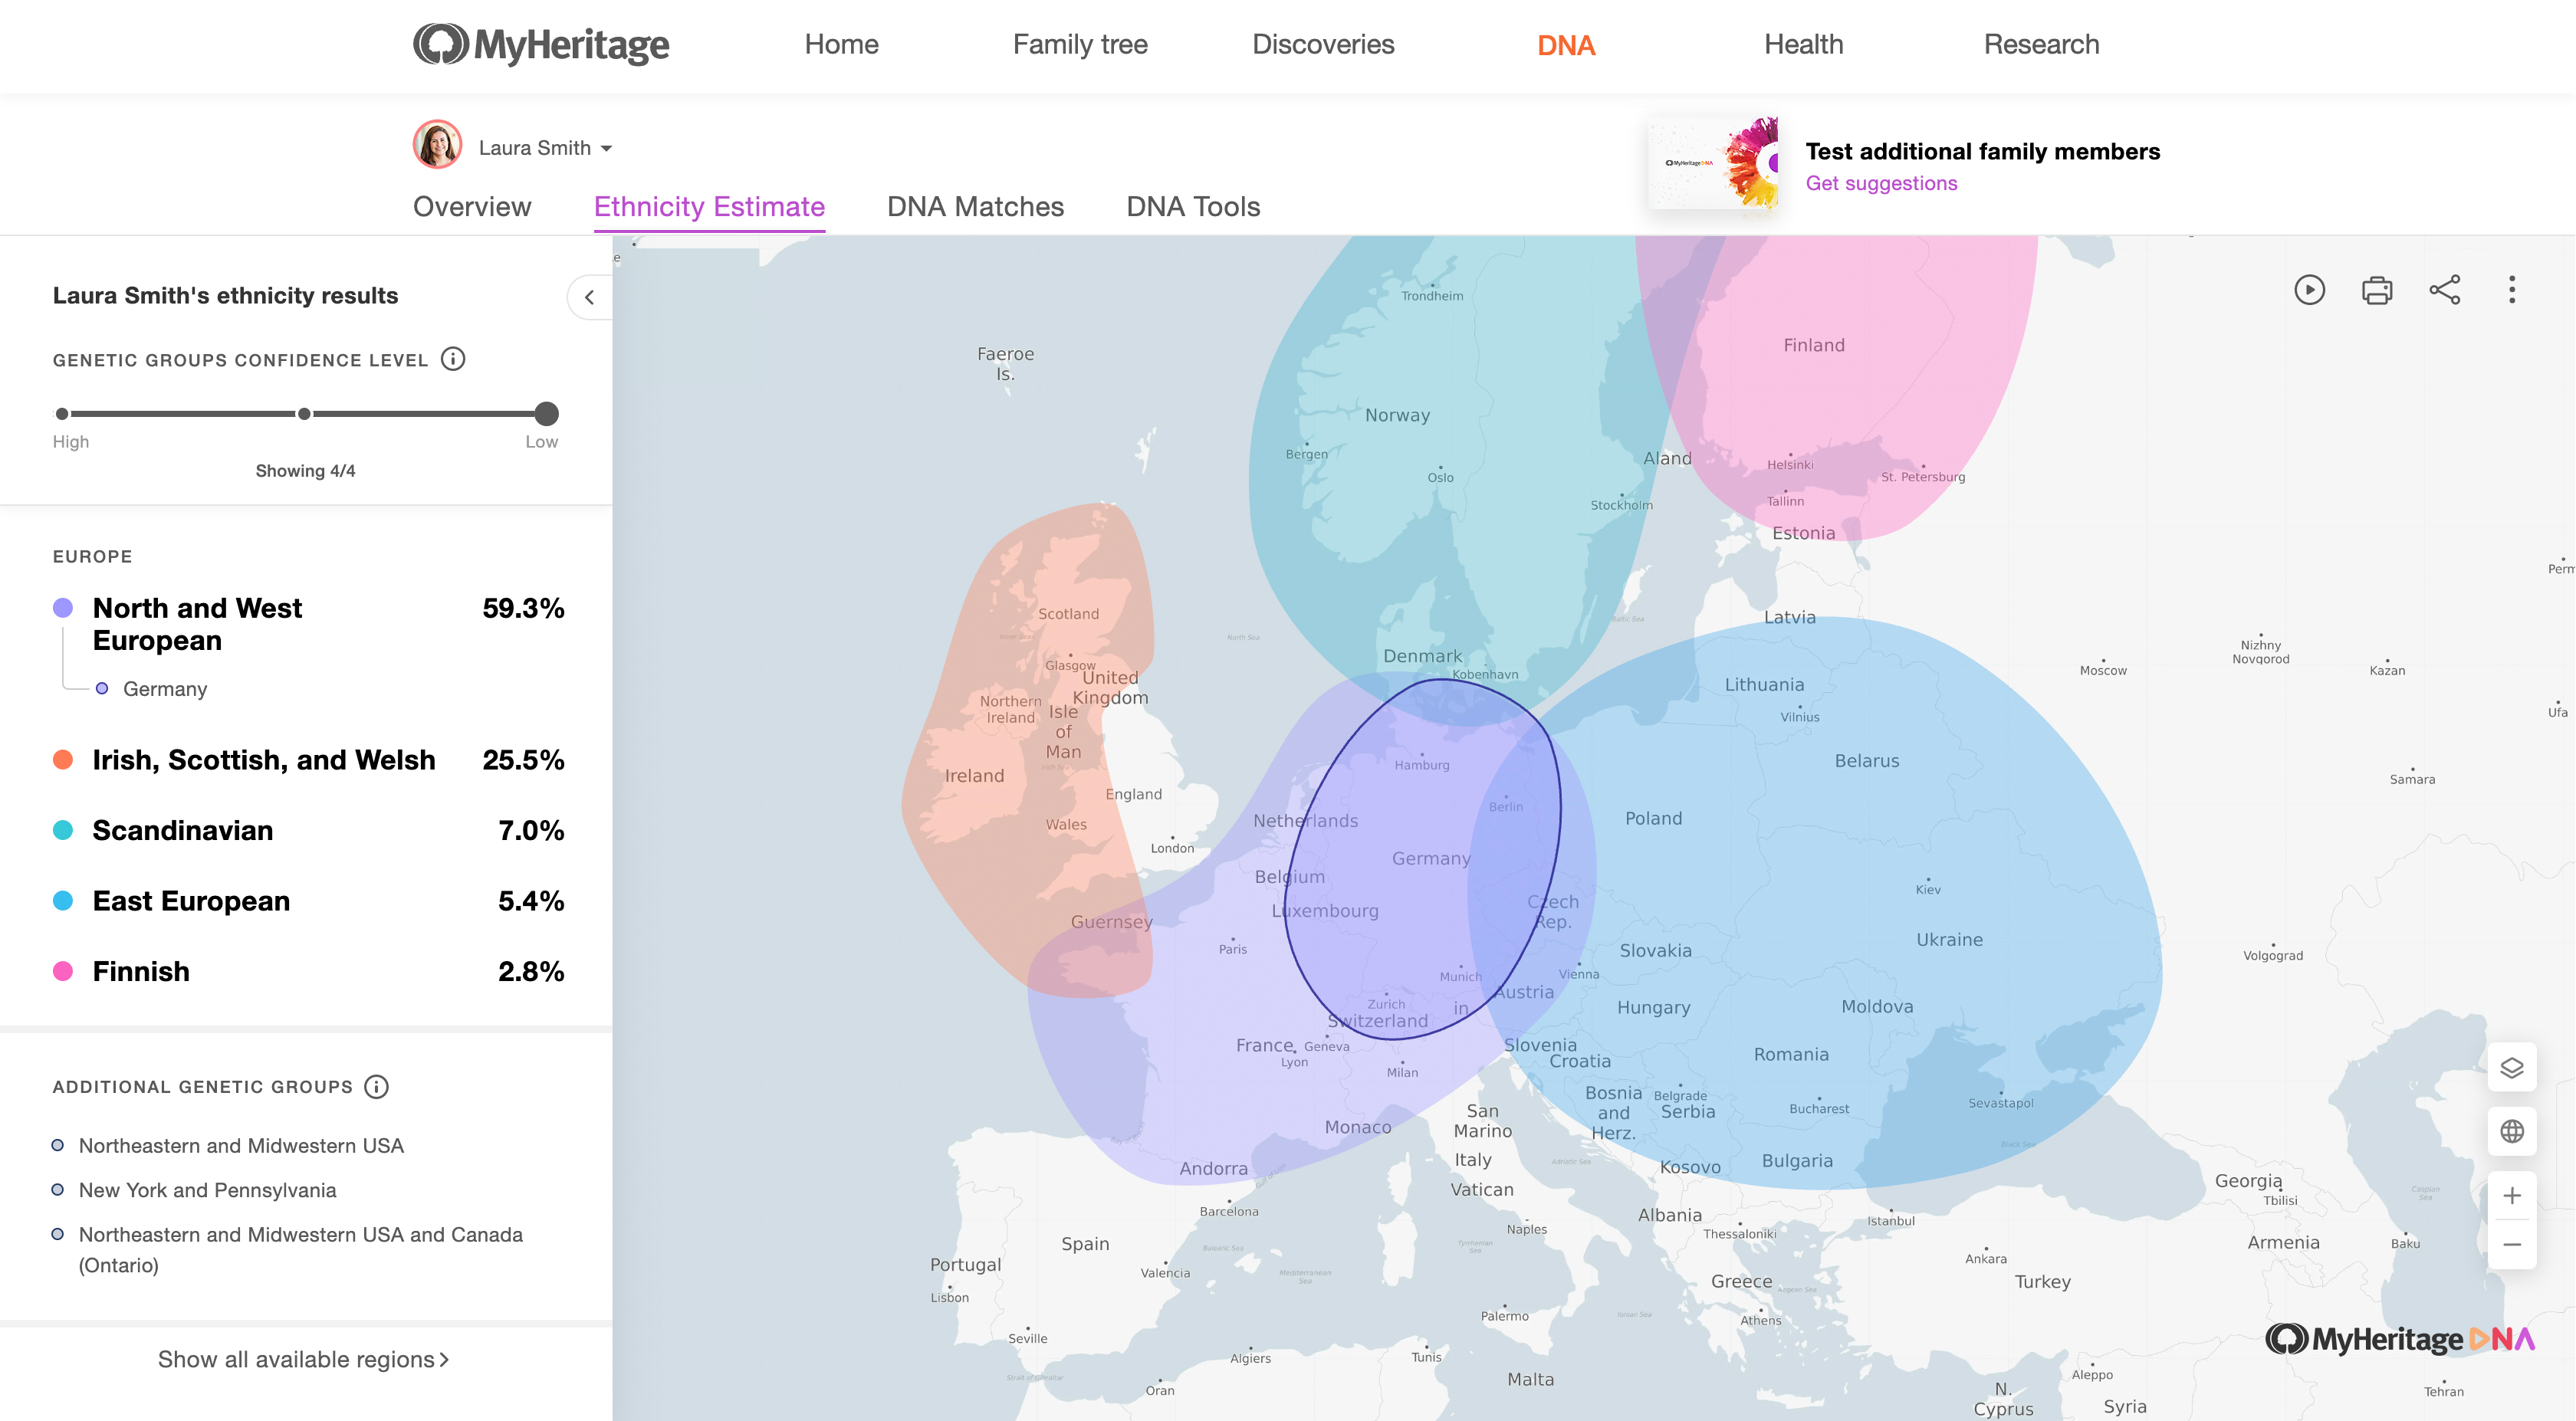
Task: Open the DNA kit promo thumbnail
Action: click(x=1713, y=163)
